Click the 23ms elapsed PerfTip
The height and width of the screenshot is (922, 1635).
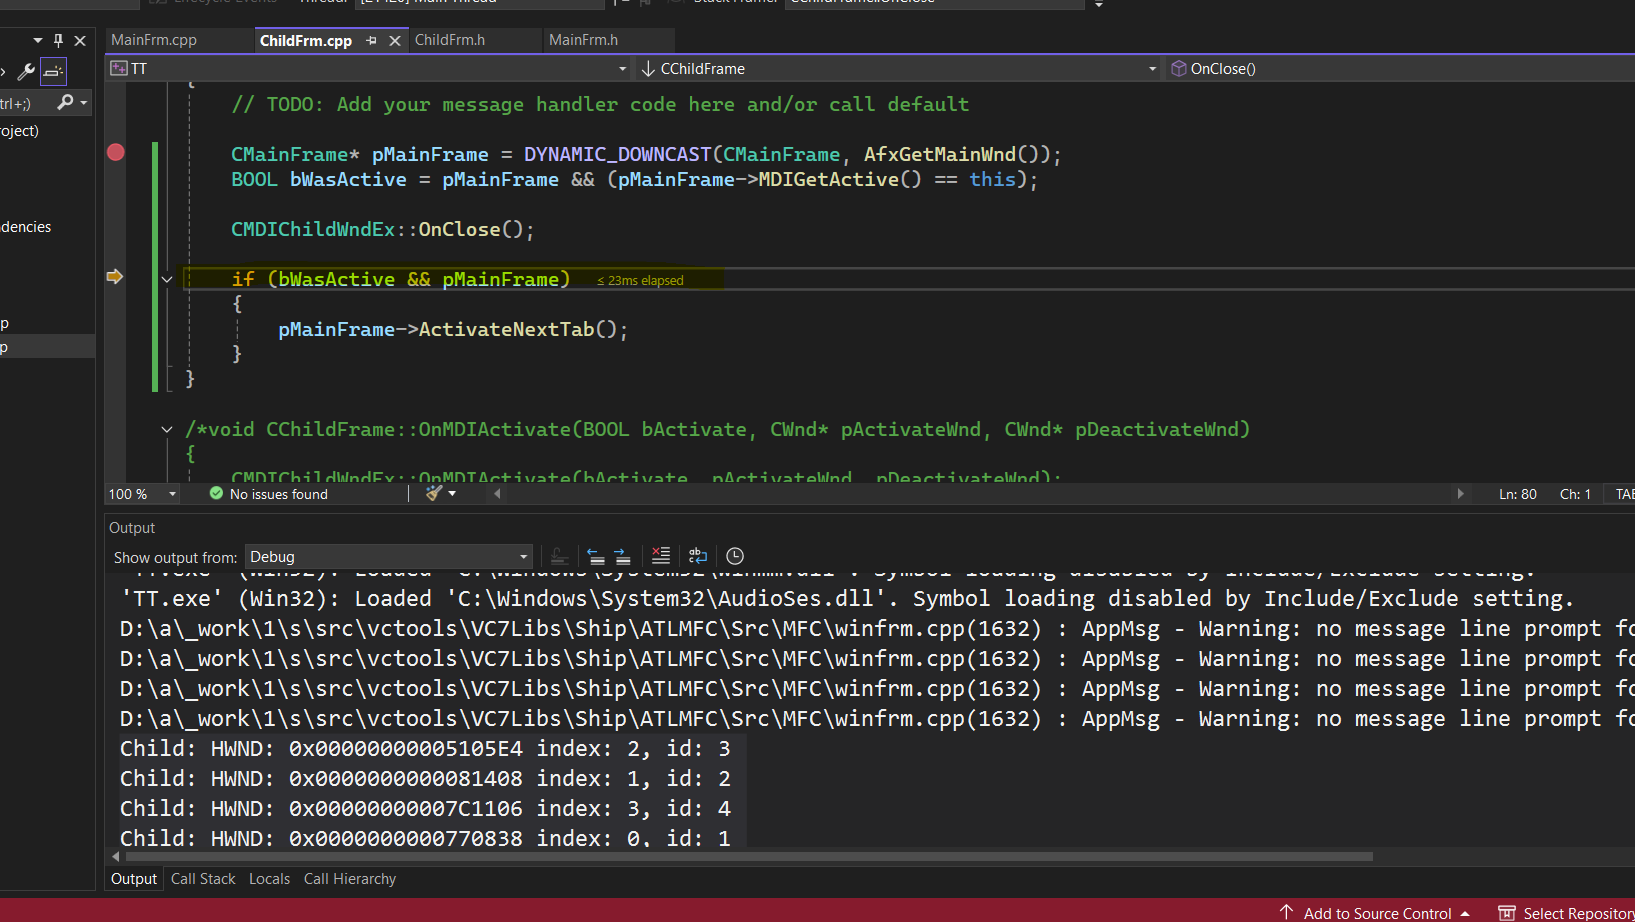(640, 281)
